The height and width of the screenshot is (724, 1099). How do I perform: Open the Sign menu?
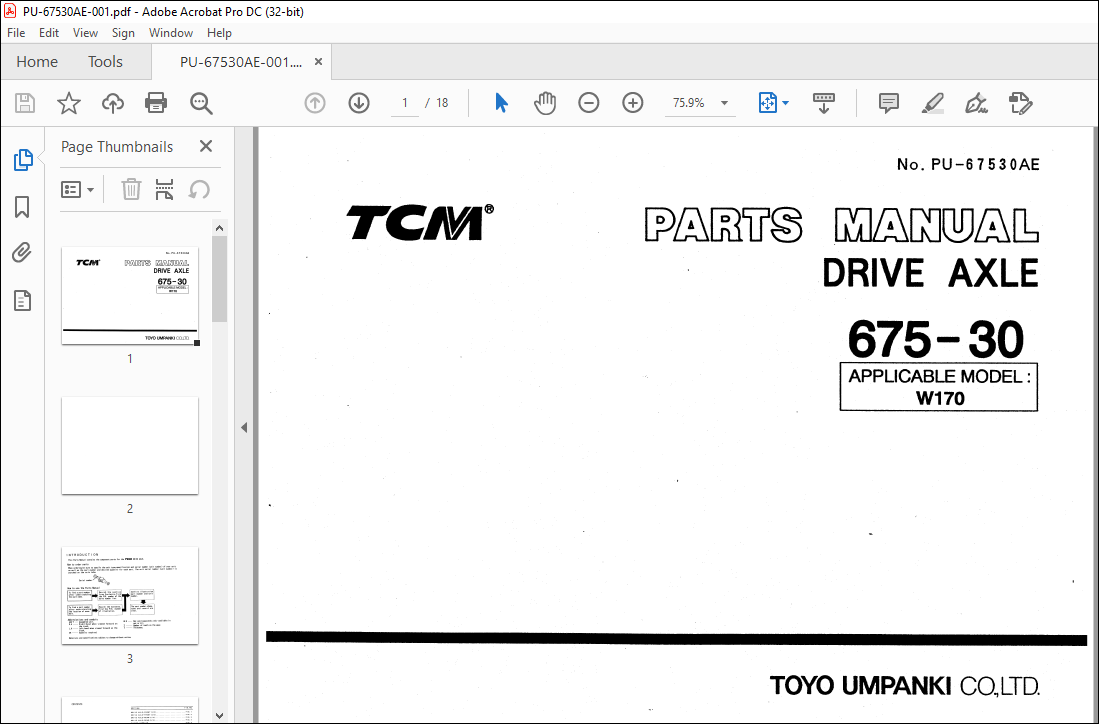(123, 33)
